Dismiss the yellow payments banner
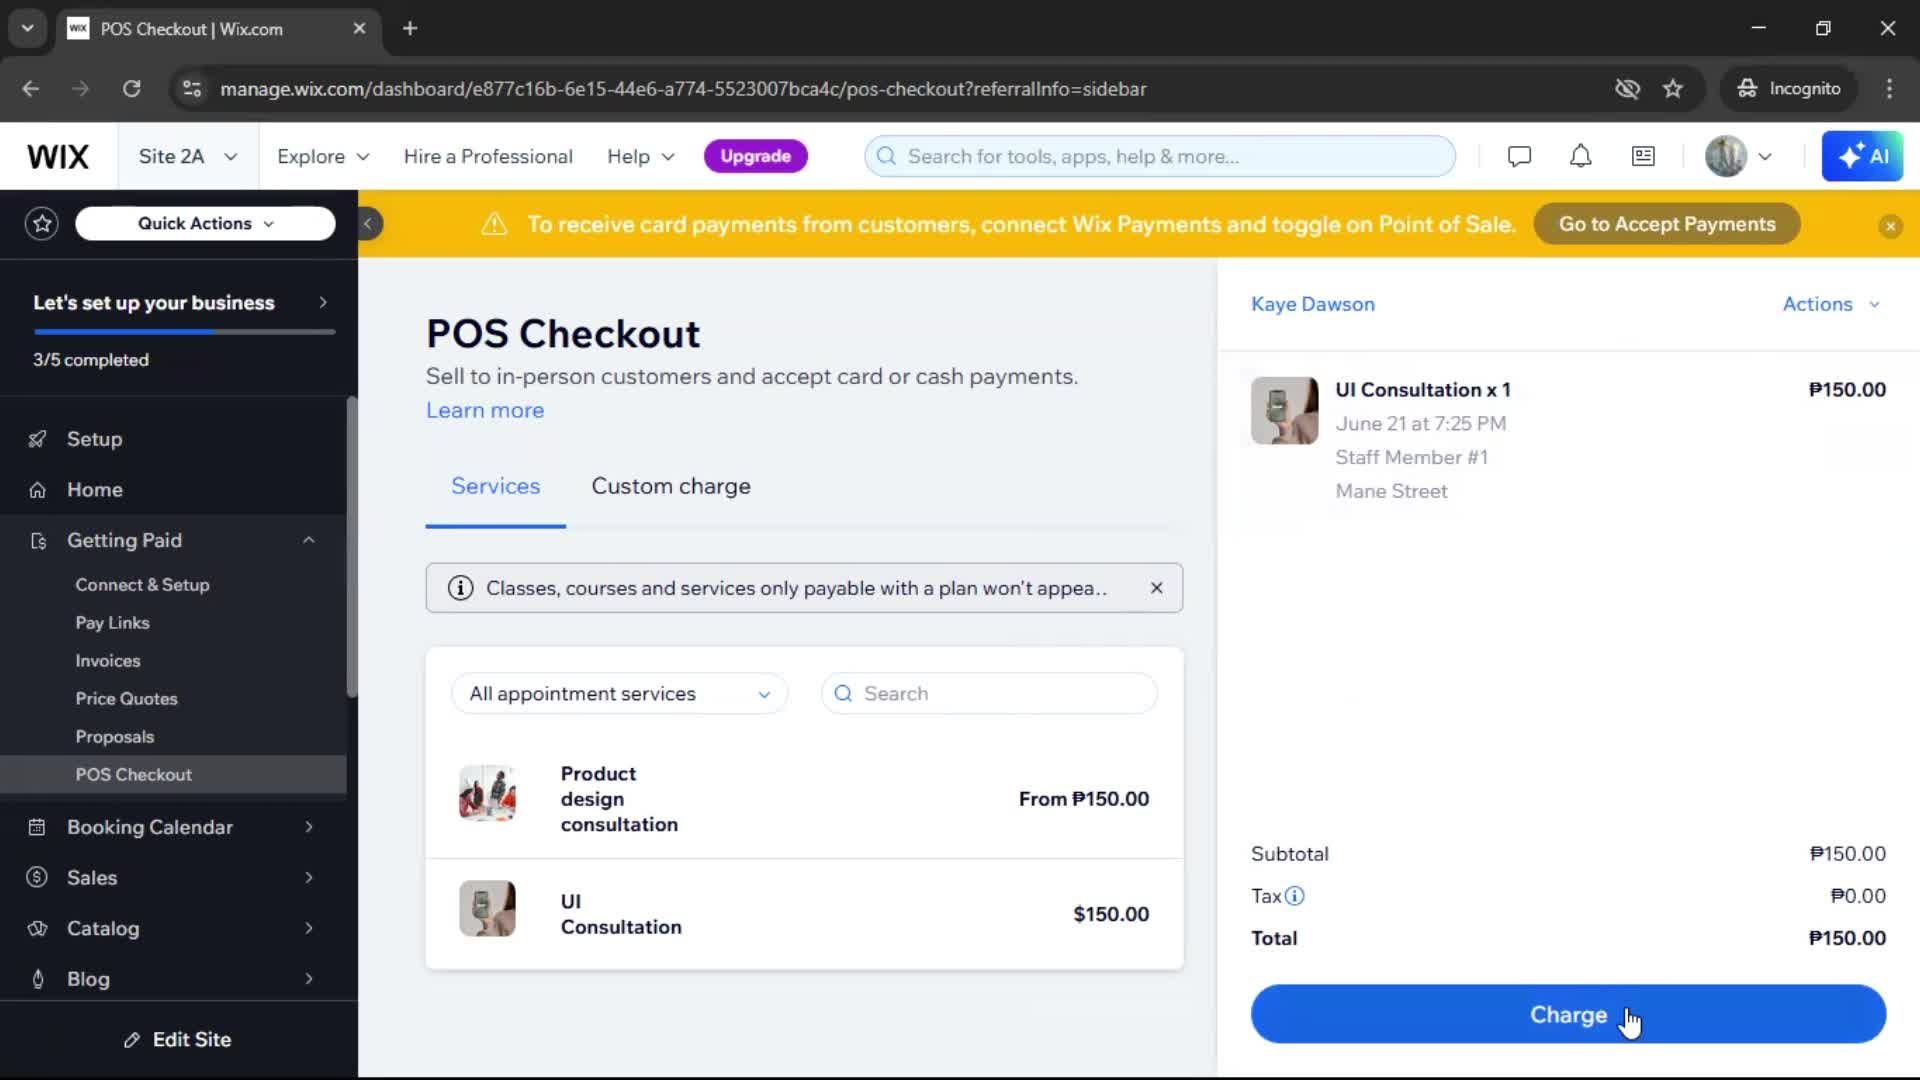1920x1080 pixels. [x=1890, y=226]
